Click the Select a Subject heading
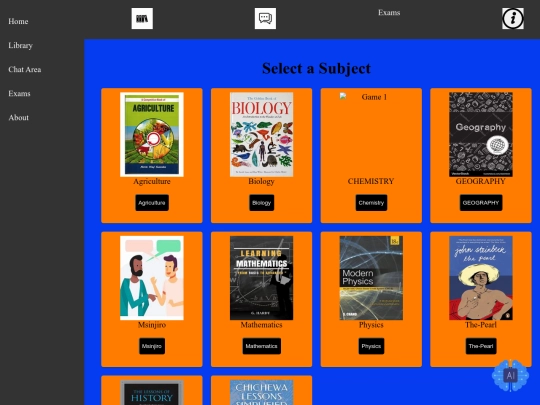The height and width of the screenshot is (405, 540). coord(316,68)
